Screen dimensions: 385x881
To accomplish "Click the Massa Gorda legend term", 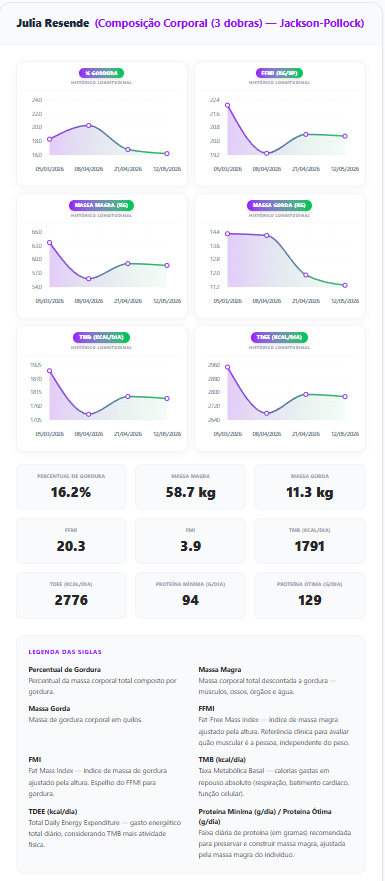I will click(x=49, y=709).
